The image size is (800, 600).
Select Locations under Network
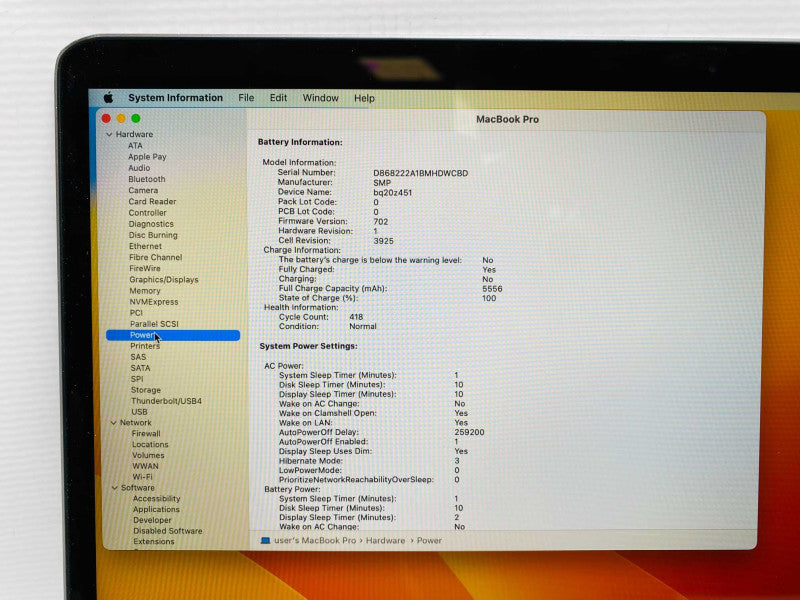click(x=150, y=444)
